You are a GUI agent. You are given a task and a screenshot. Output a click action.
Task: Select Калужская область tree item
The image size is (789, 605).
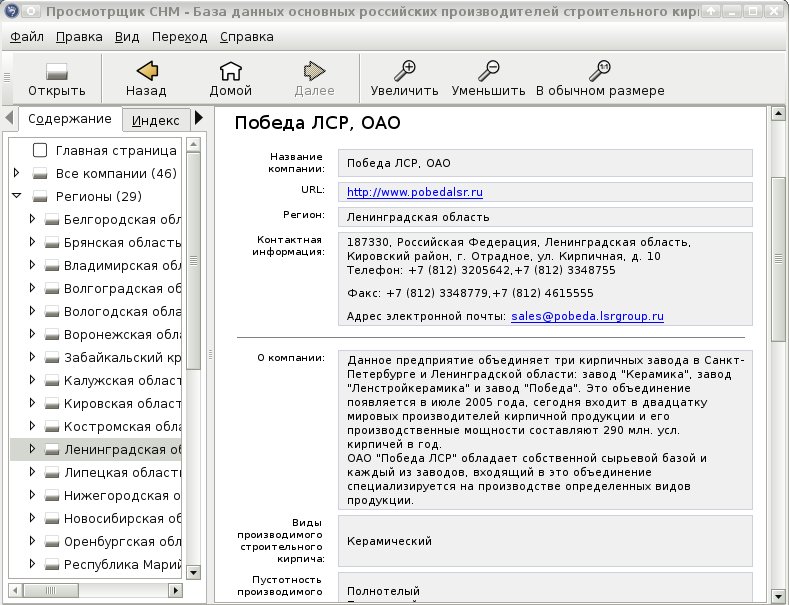click(122, 381)
